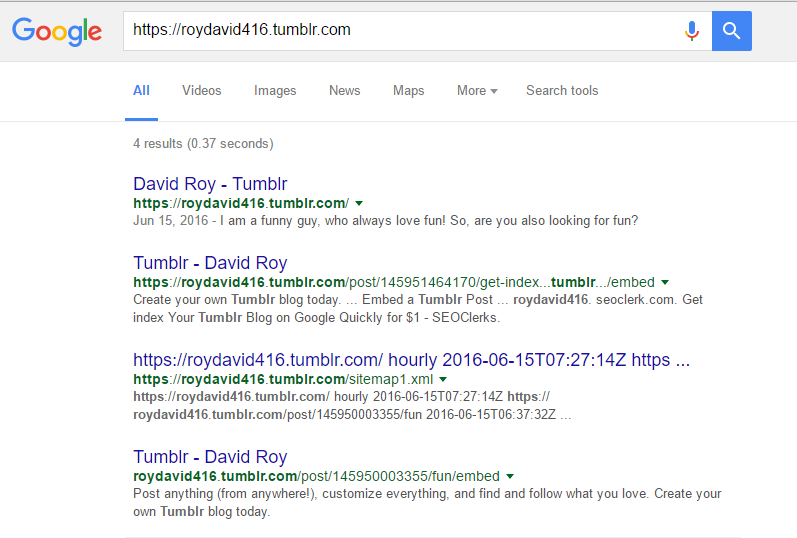Open Search tools options
The image size is (797, 538).
(x=562, y=91)
